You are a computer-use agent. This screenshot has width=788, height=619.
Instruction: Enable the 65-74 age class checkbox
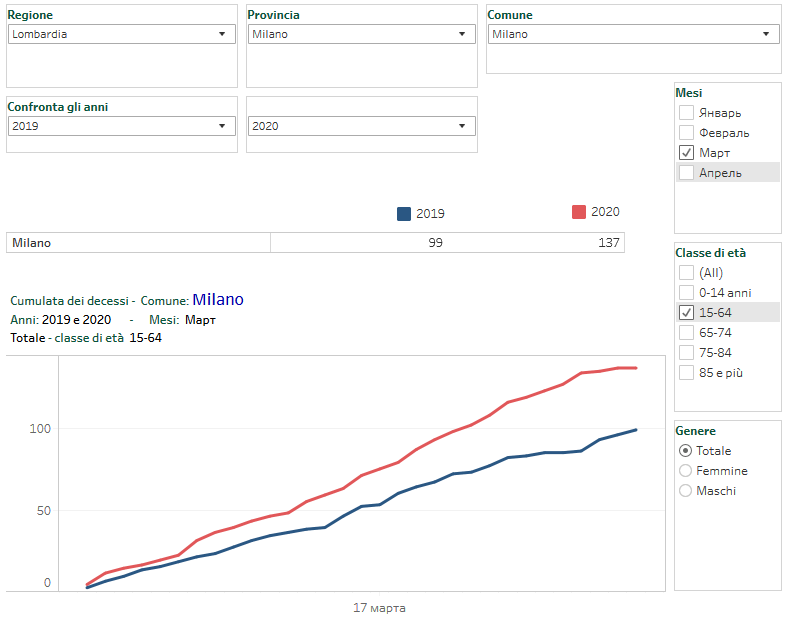pyautogui.click(x=686, y=333)
